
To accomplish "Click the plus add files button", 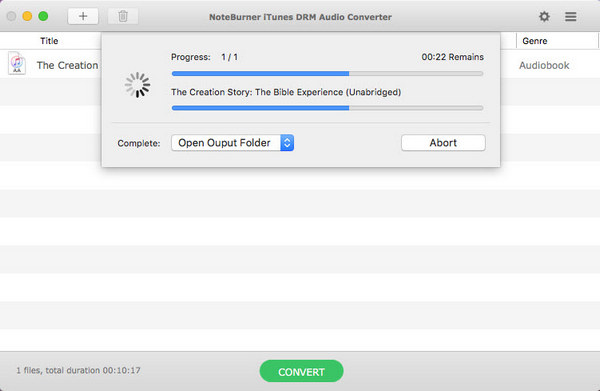I will coord(83,16).
